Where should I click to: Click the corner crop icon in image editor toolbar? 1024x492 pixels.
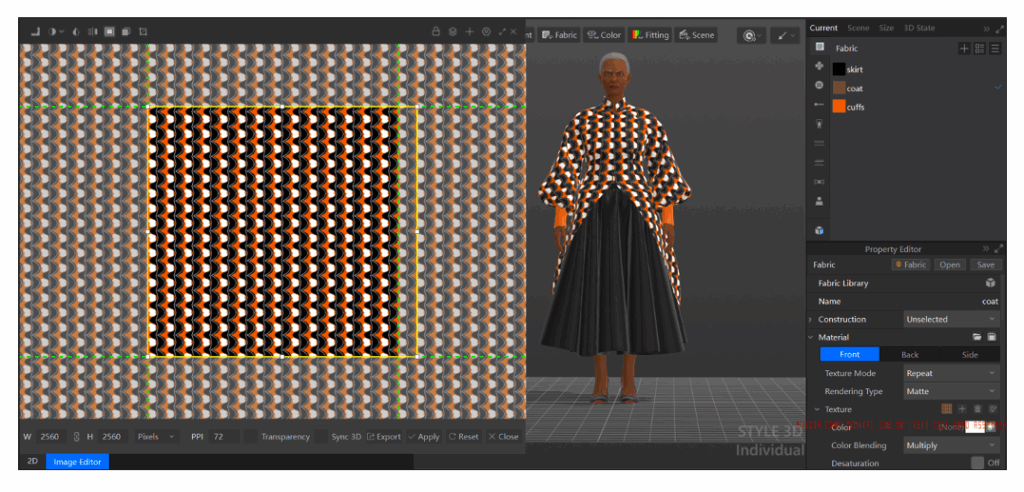tap(35, 31)
